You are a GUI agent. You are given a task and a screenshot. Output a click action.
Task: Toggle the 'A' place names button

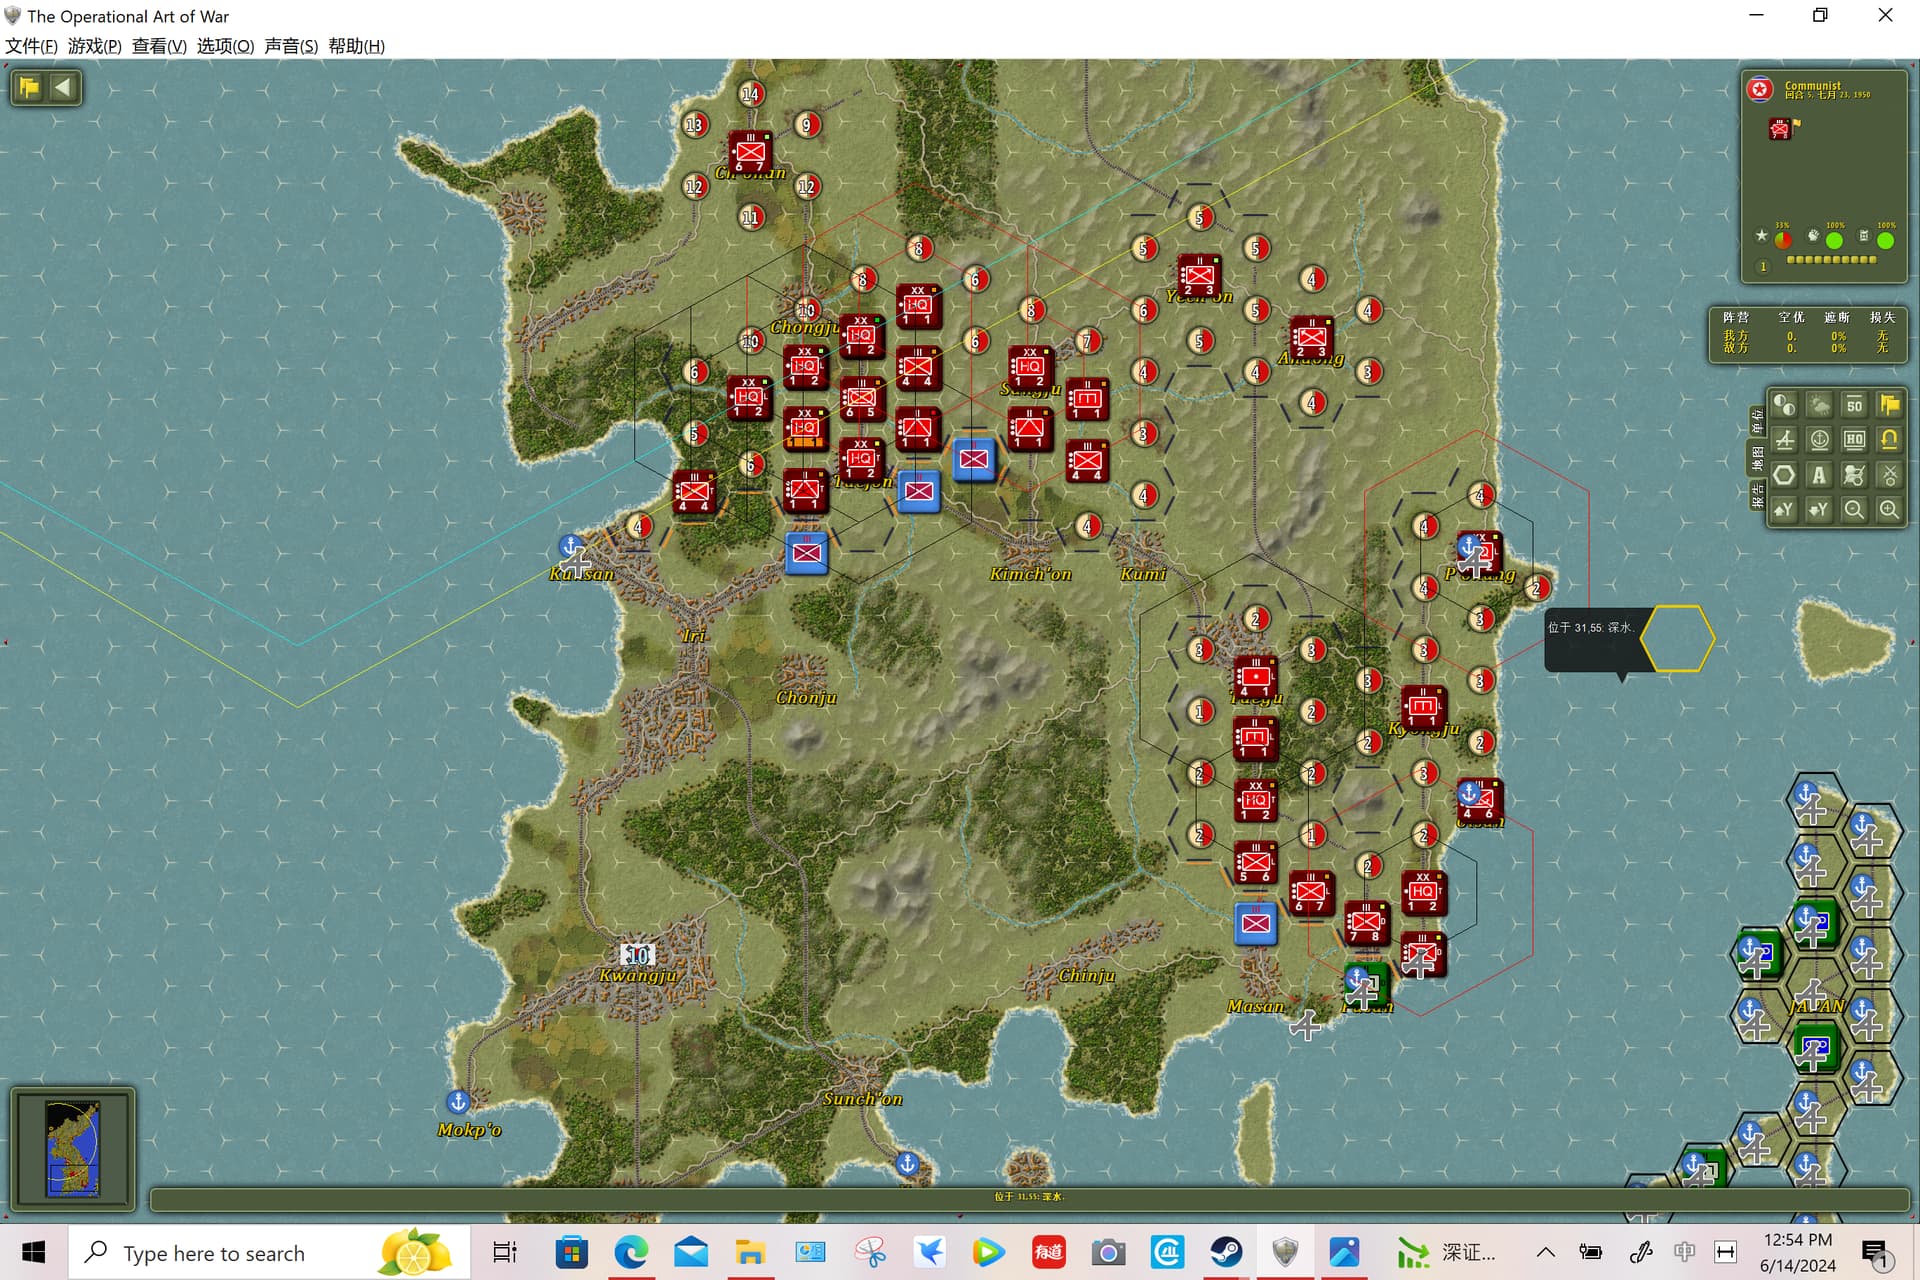coord(1819,475)
